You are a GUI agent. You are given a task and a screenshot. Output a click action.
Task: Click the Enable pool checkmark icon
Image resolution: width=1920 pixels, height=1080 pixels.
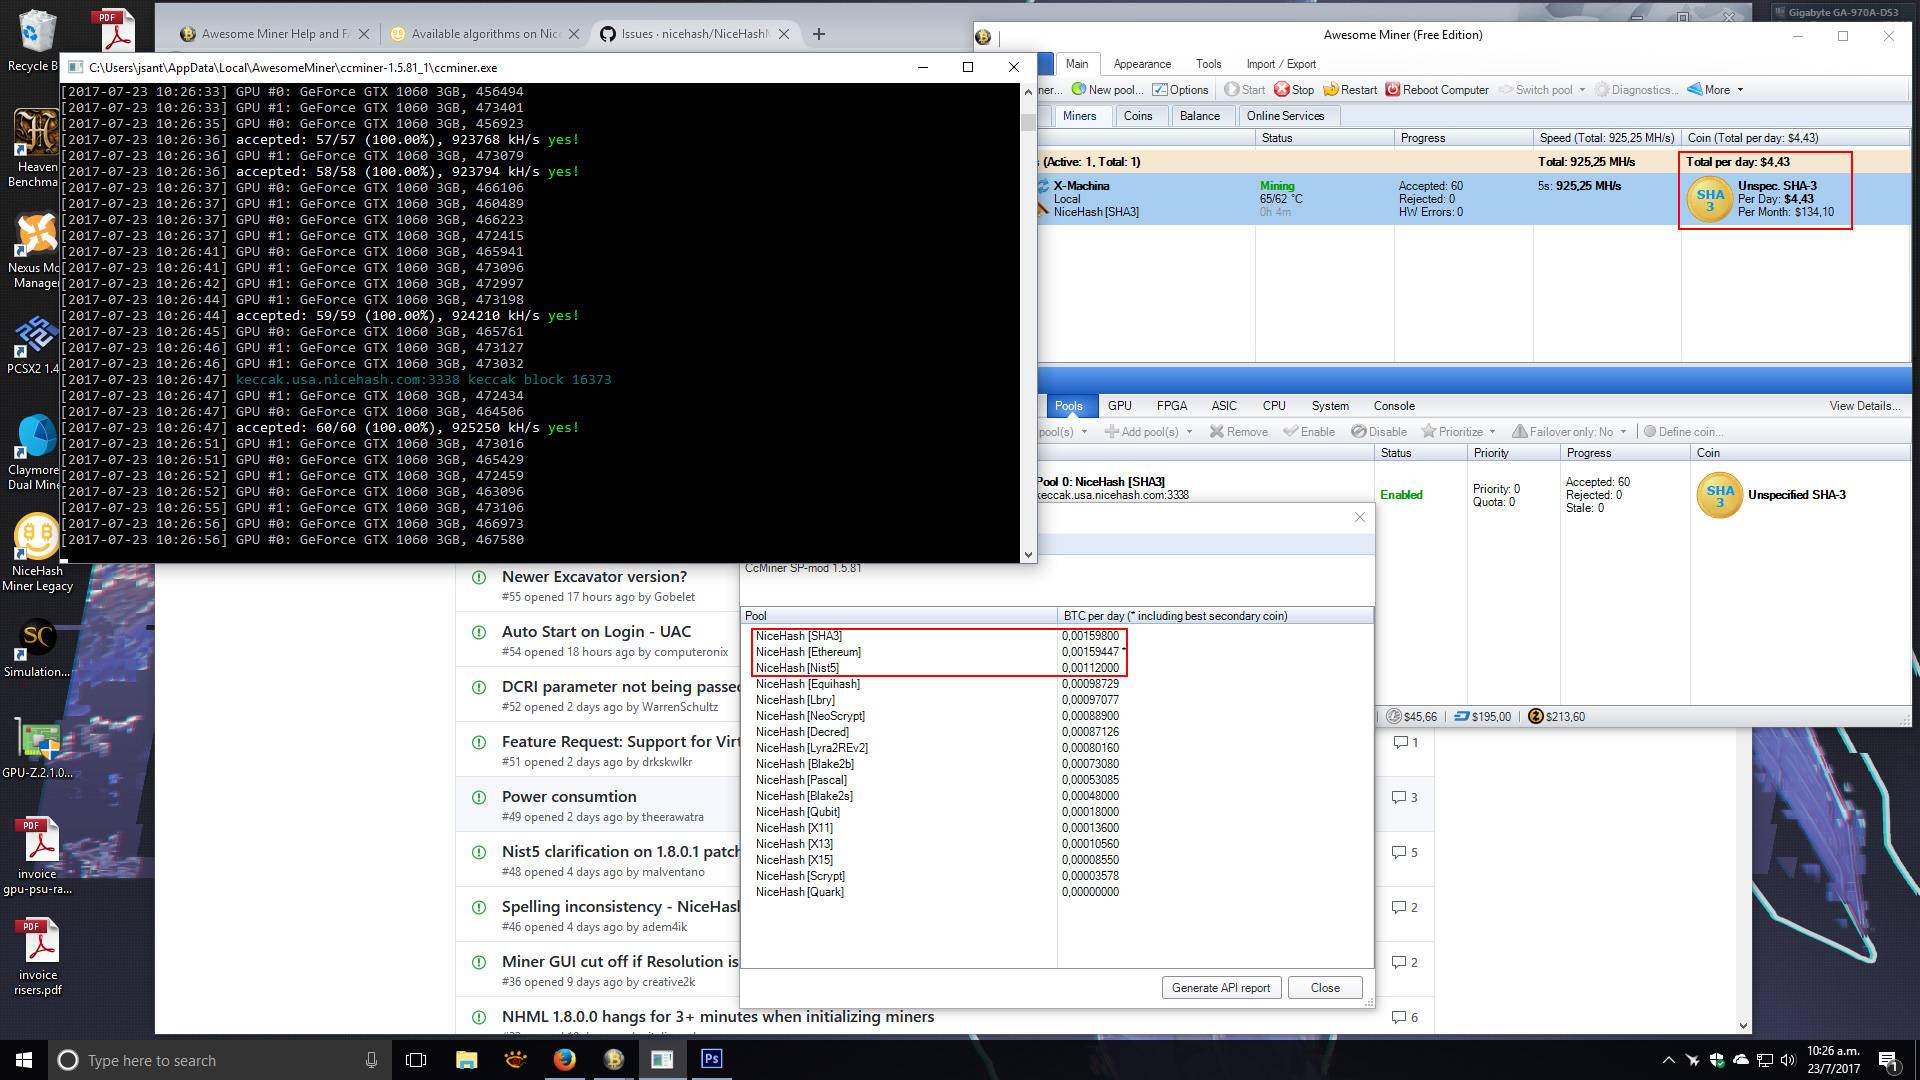(1291, 432)
